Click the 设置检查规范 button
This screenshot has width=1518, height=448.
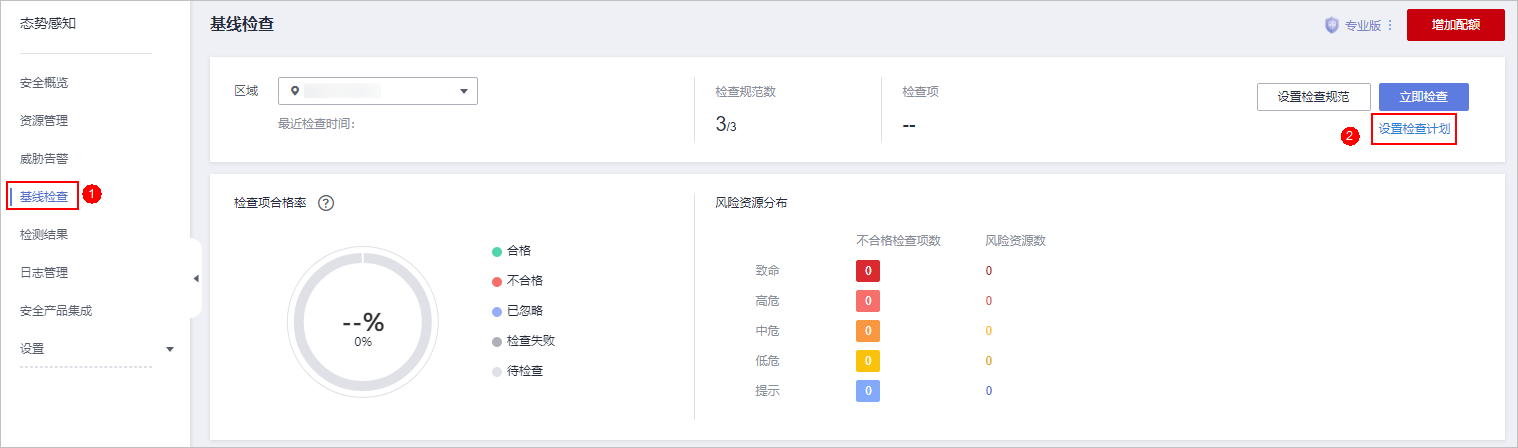point(1313,97)
